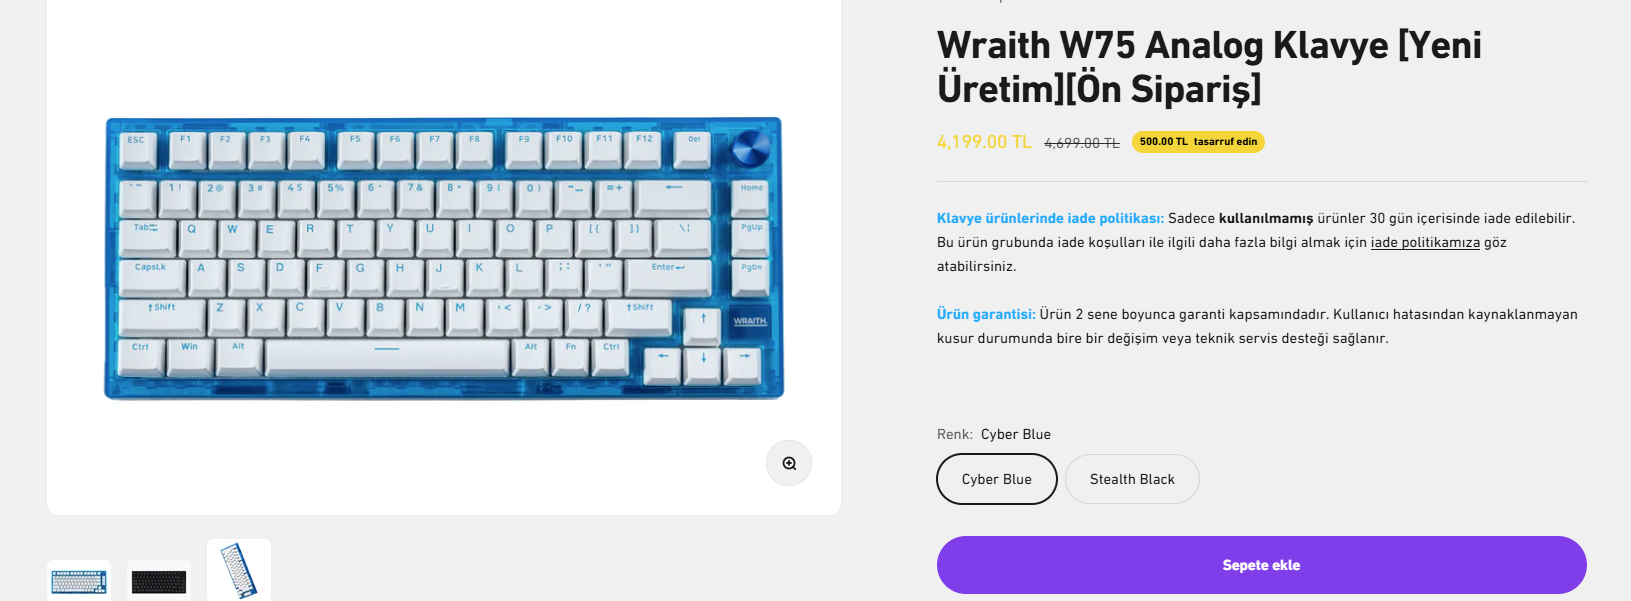1631x601 pixels.
Task: Click the Renk: Cyber Blue label
Action: pyautogui.click(x=994, y=434)
